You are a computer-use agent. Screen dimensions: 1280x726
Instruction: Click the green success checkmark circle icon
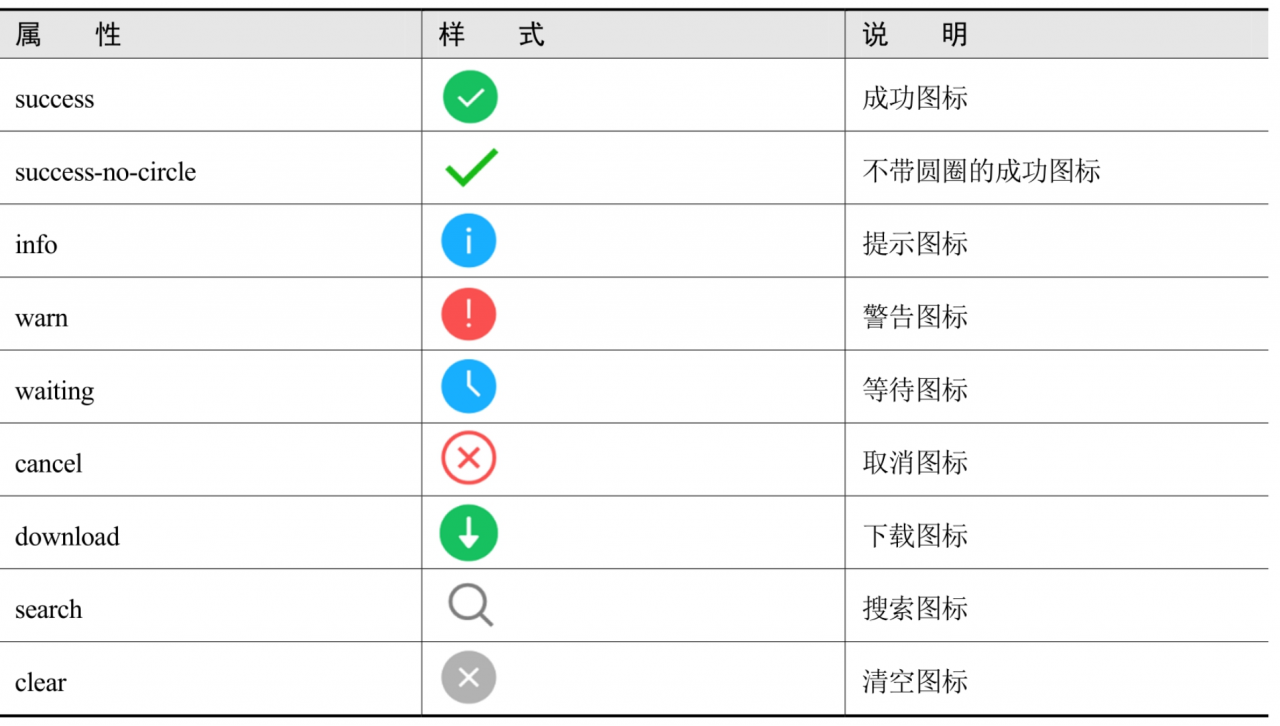tap(470, 96)
